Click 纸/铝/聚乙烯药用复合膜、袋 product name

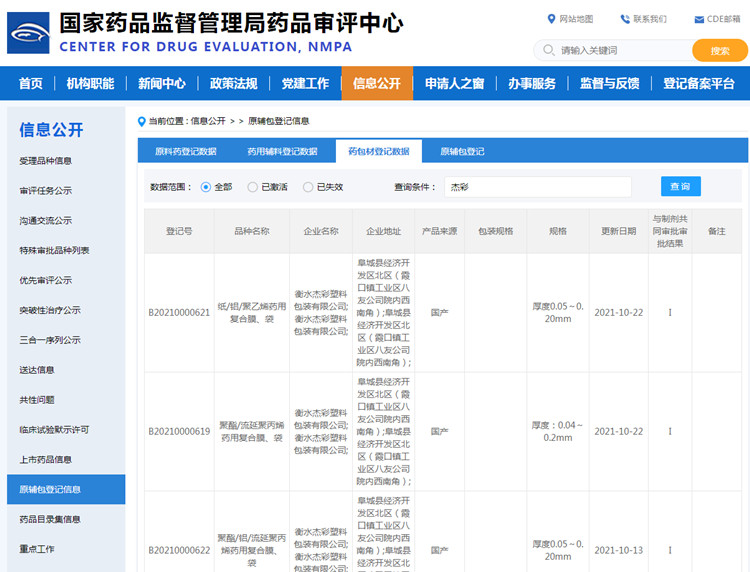(x=252, y=313)
